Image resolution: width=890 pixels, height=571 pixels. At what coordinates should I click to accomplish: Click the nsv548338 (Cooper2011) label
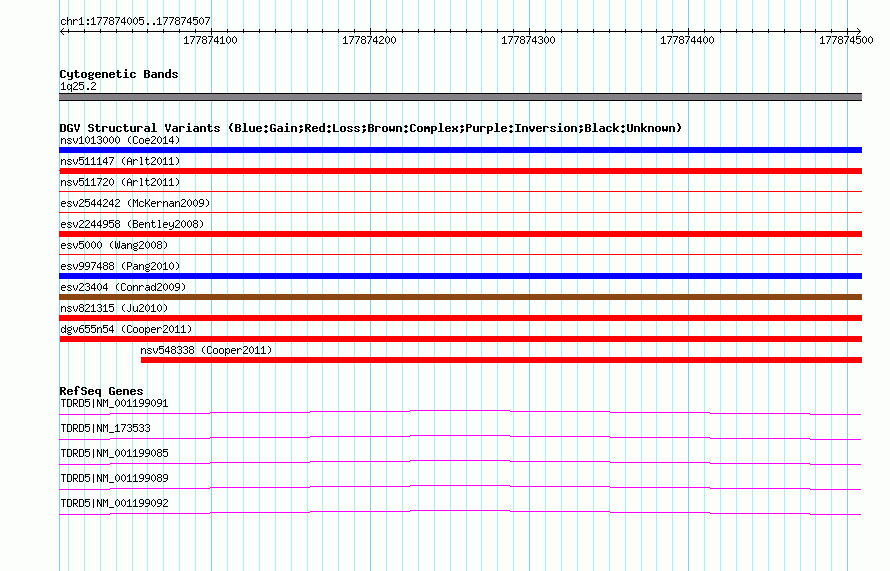pos(206,350)
